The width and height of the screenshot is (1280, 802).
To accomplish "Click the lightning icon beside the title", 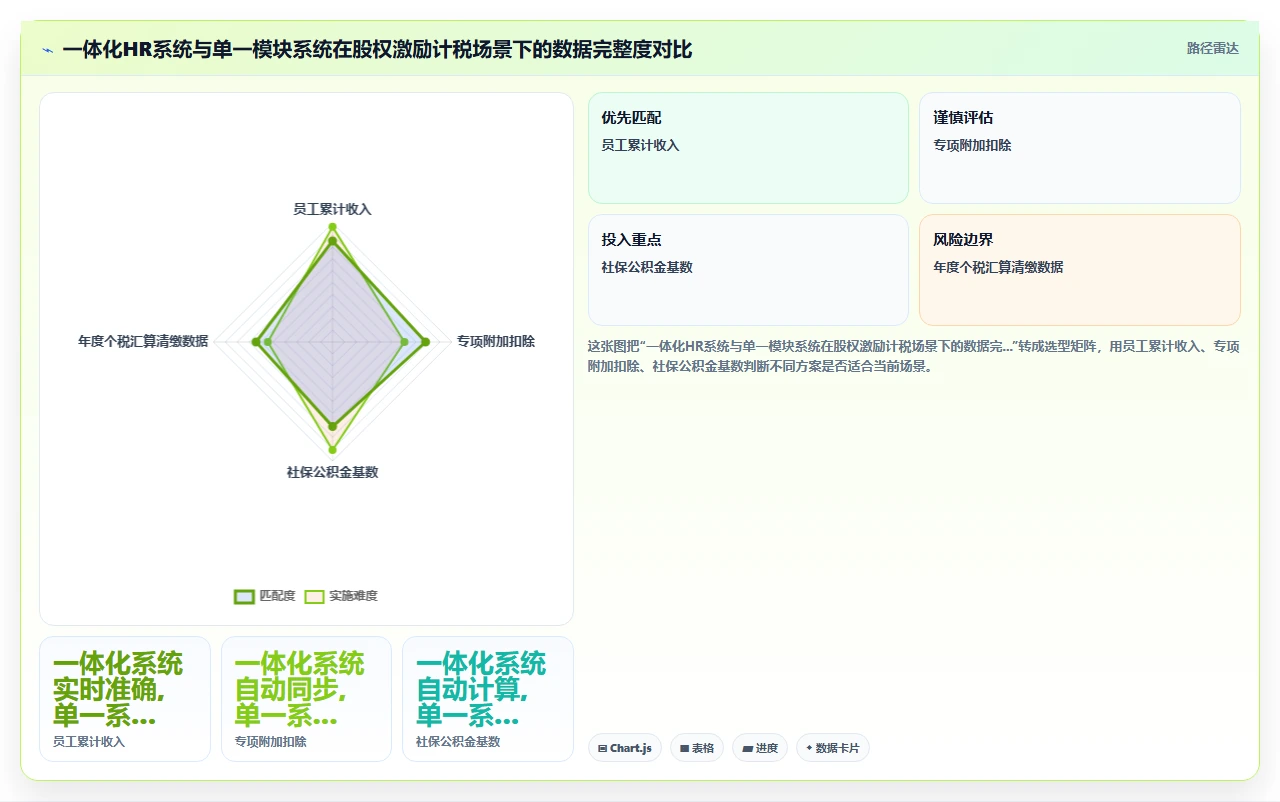I will pyautogui.click(x=47, y=50).
